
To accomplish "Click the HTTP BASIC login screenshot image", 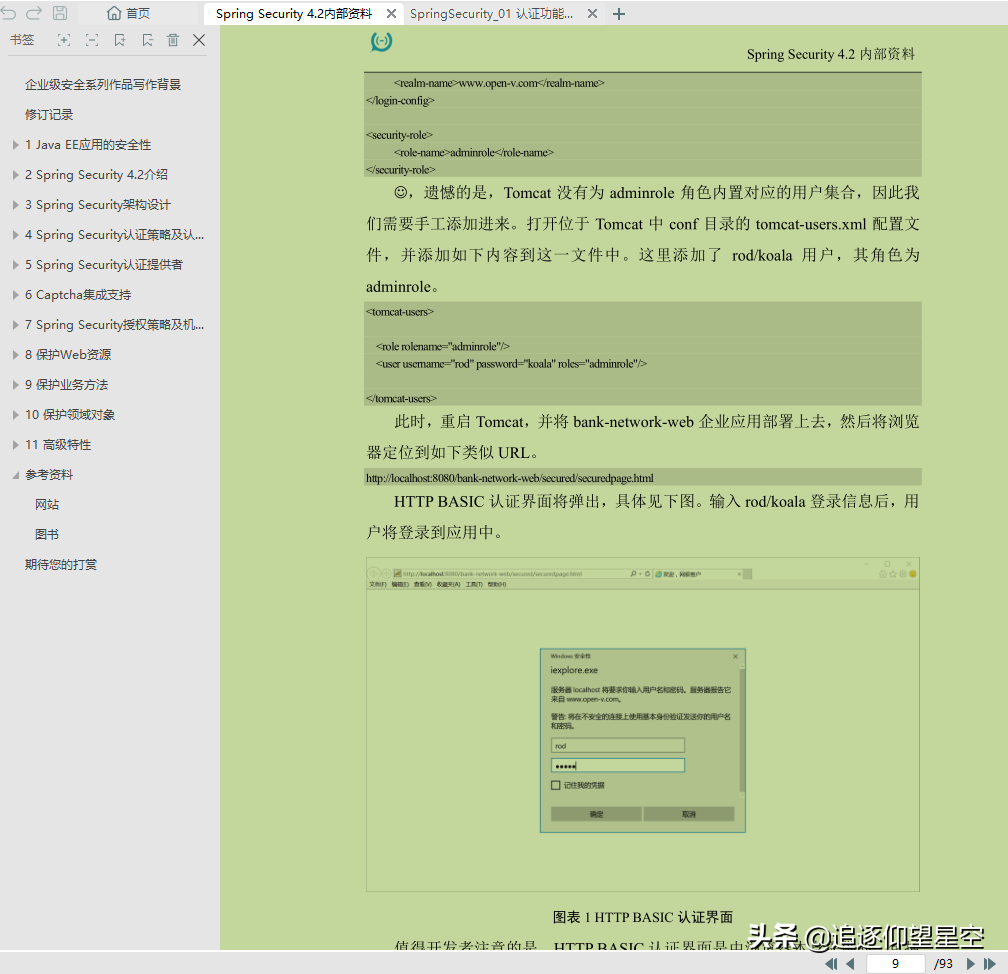I will [643, 725].
